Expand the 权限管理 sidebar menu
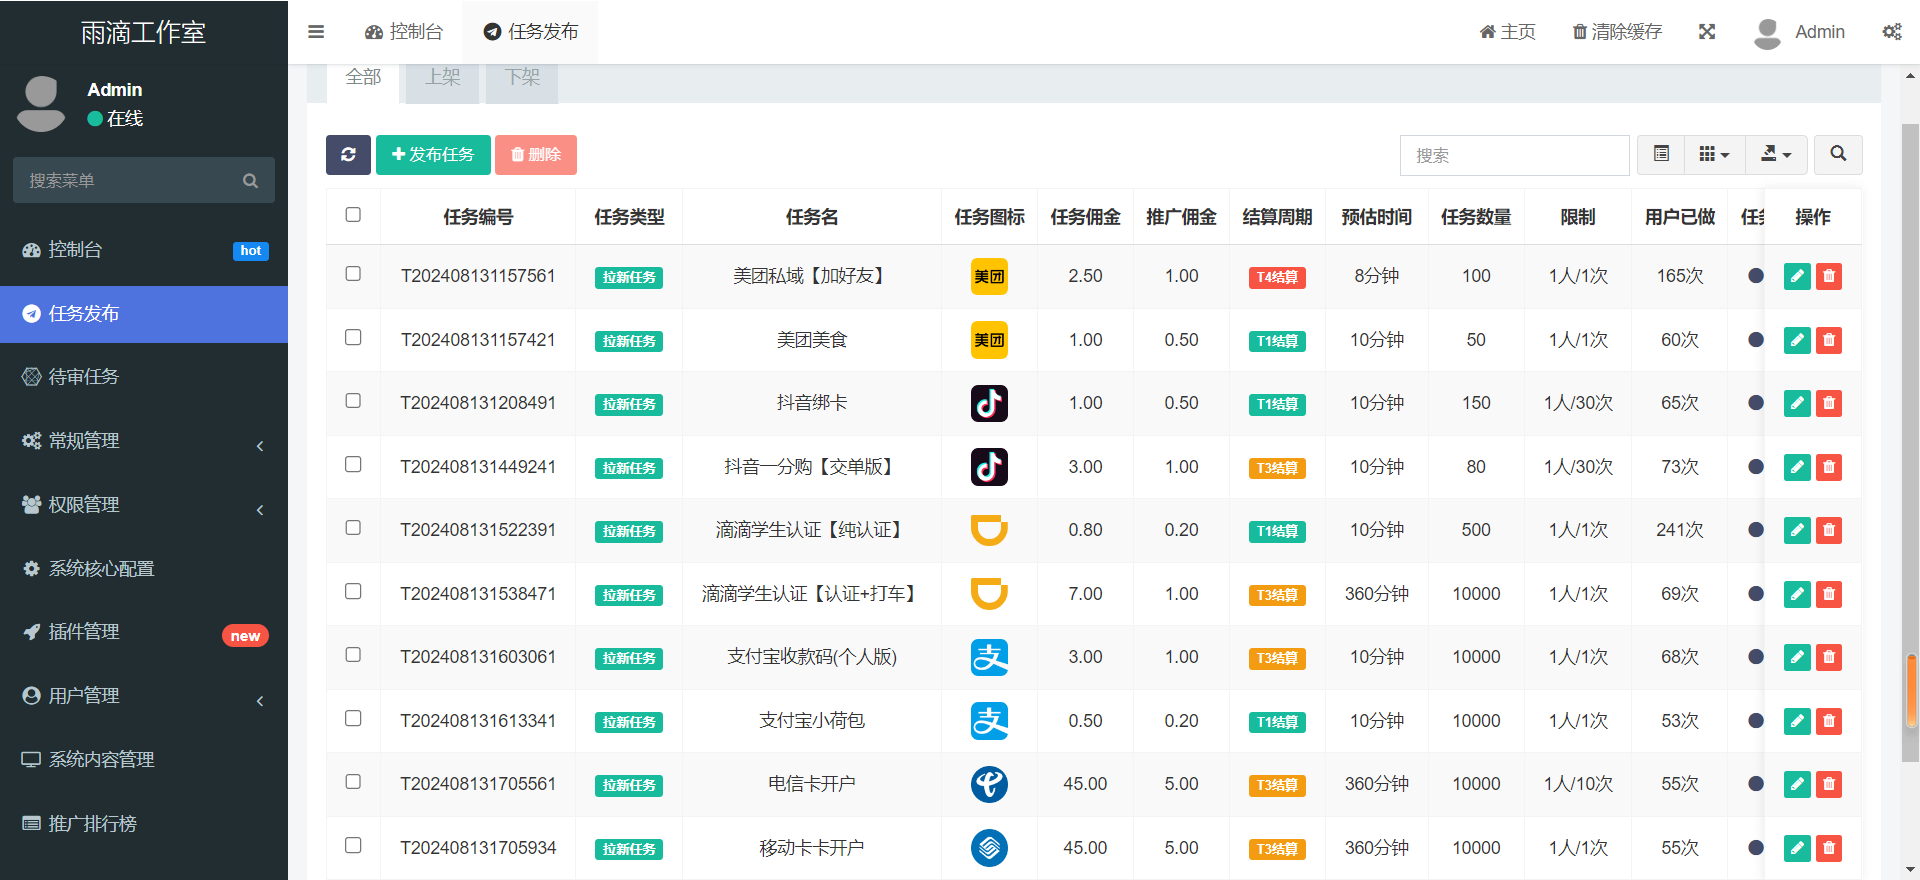1920x880 pixels. [x=144, y=505]
